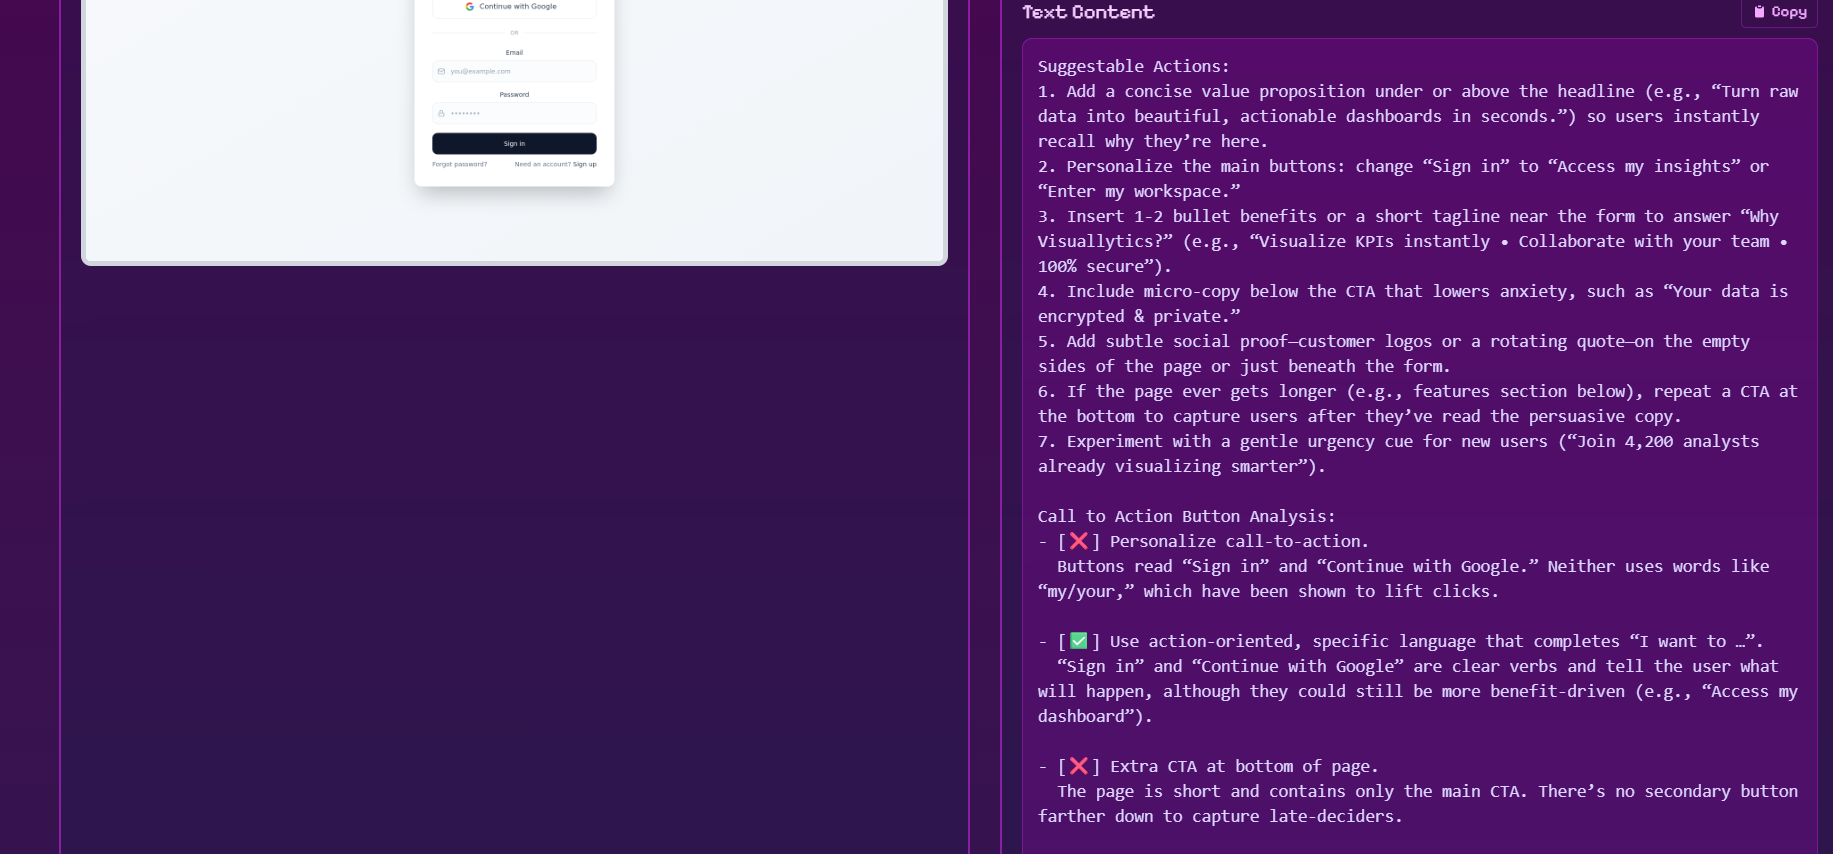The width and height of the screenshot is (1833, 854).
Task: Click suggestion 7 'Experiment with a gentle urgency cue'
Action: coord(1398,454)
